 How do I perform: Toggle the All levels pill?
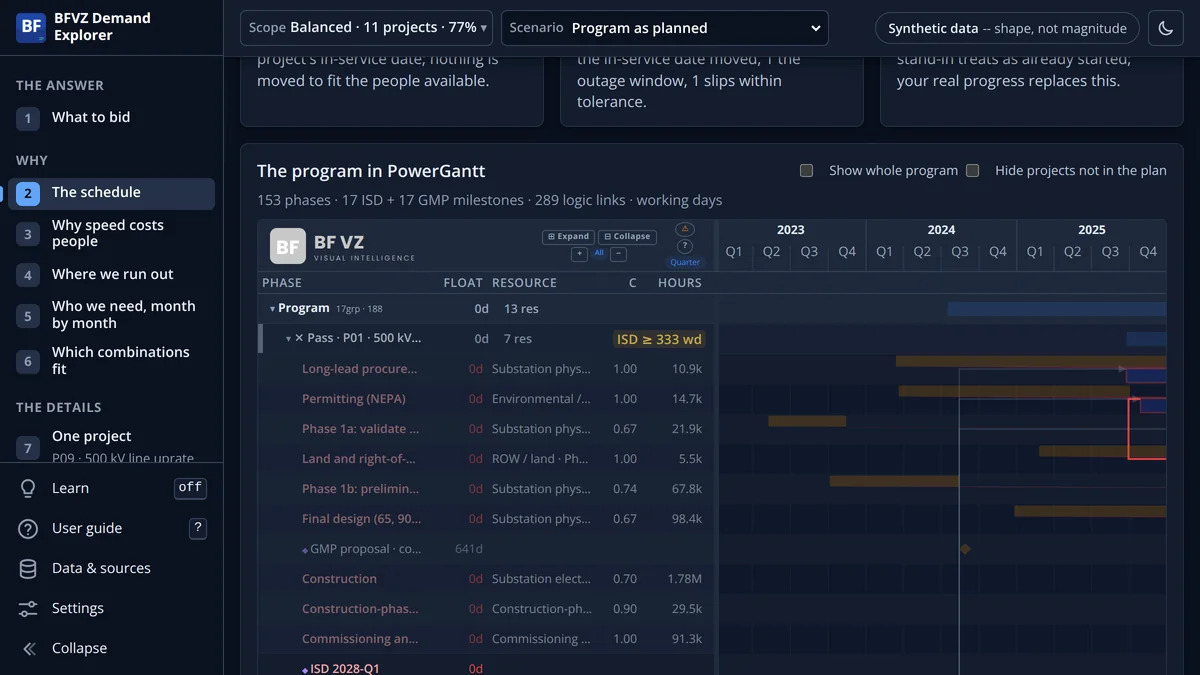599,254
